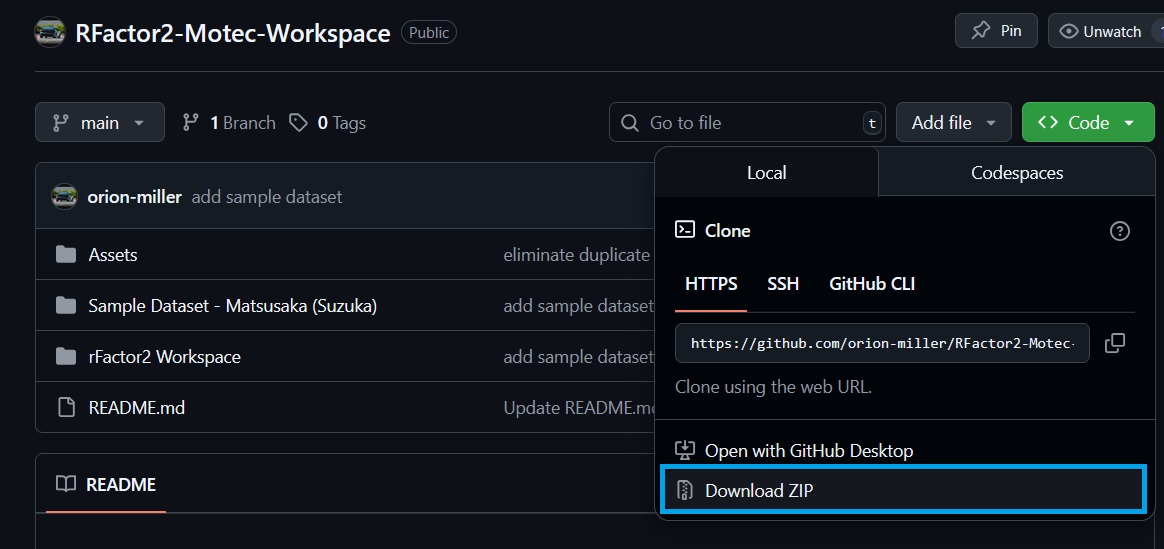Click the HTTPS clone URL text field

882,343
